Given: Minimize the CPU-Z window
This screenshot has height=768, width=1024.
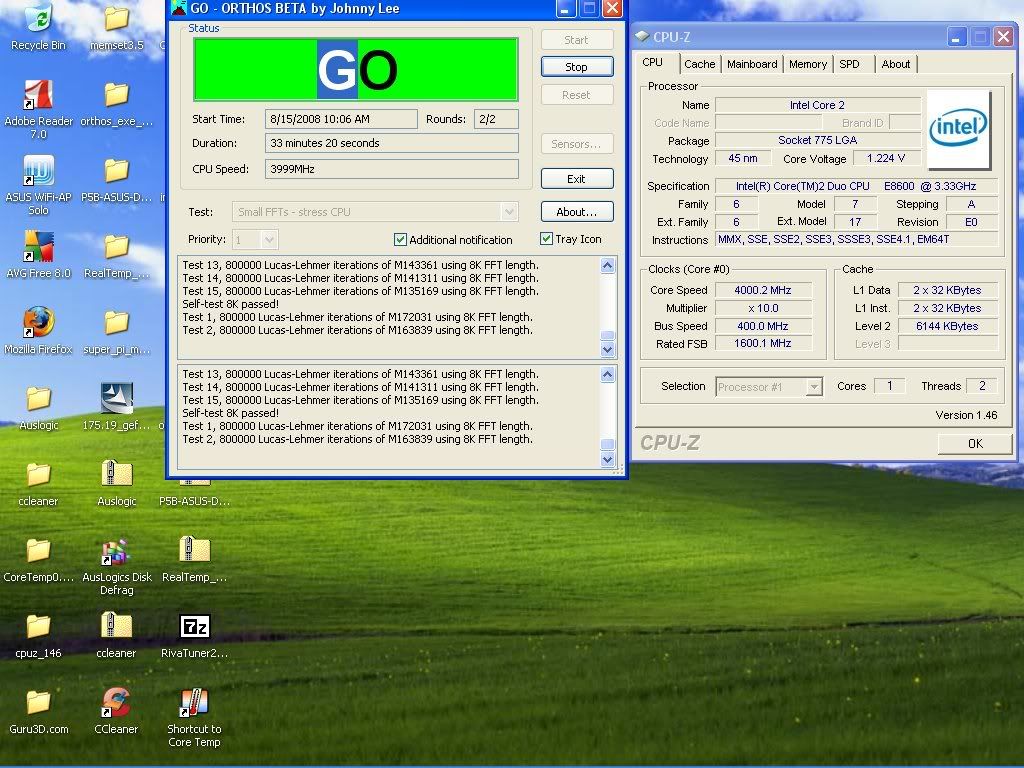Looking at the screenshot, I should point(956,37).
